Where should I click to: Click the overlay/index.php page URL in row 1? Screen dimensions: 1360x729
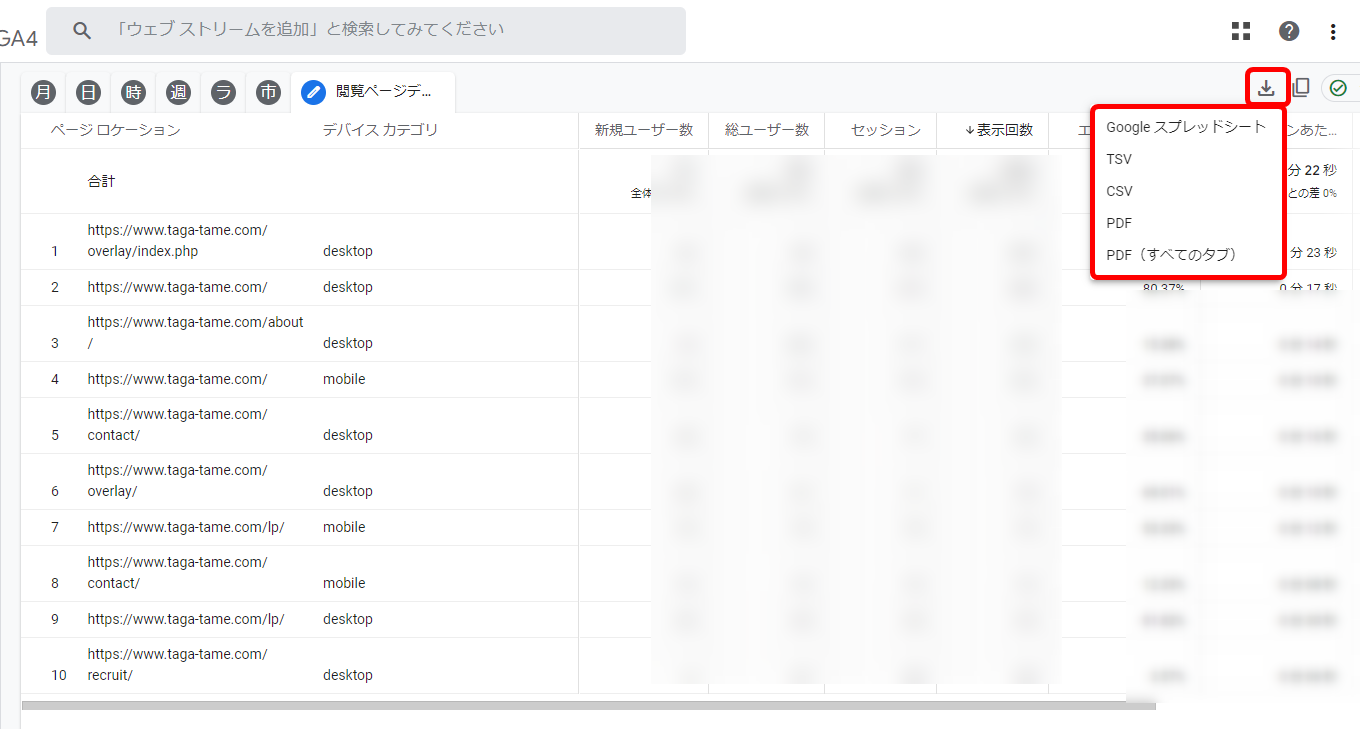[x=177, y=241]
